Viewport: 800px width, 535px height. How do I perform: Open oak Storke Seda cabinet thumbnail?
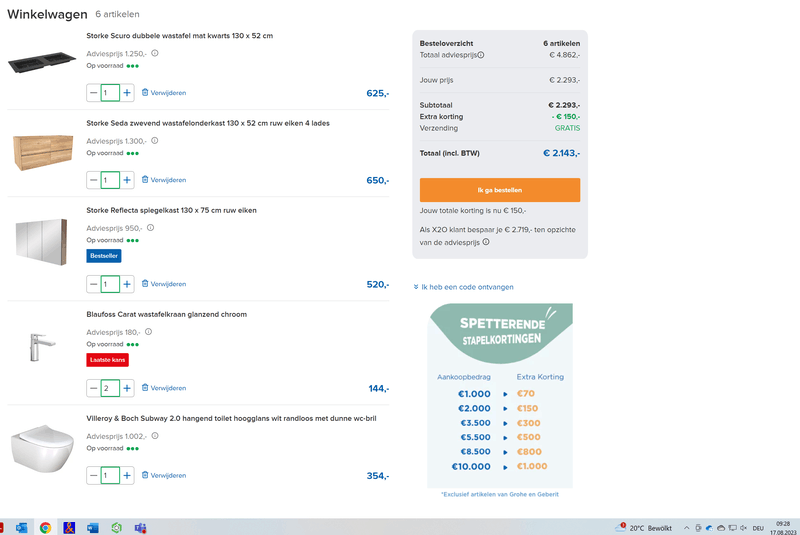(x=43, y=152)
